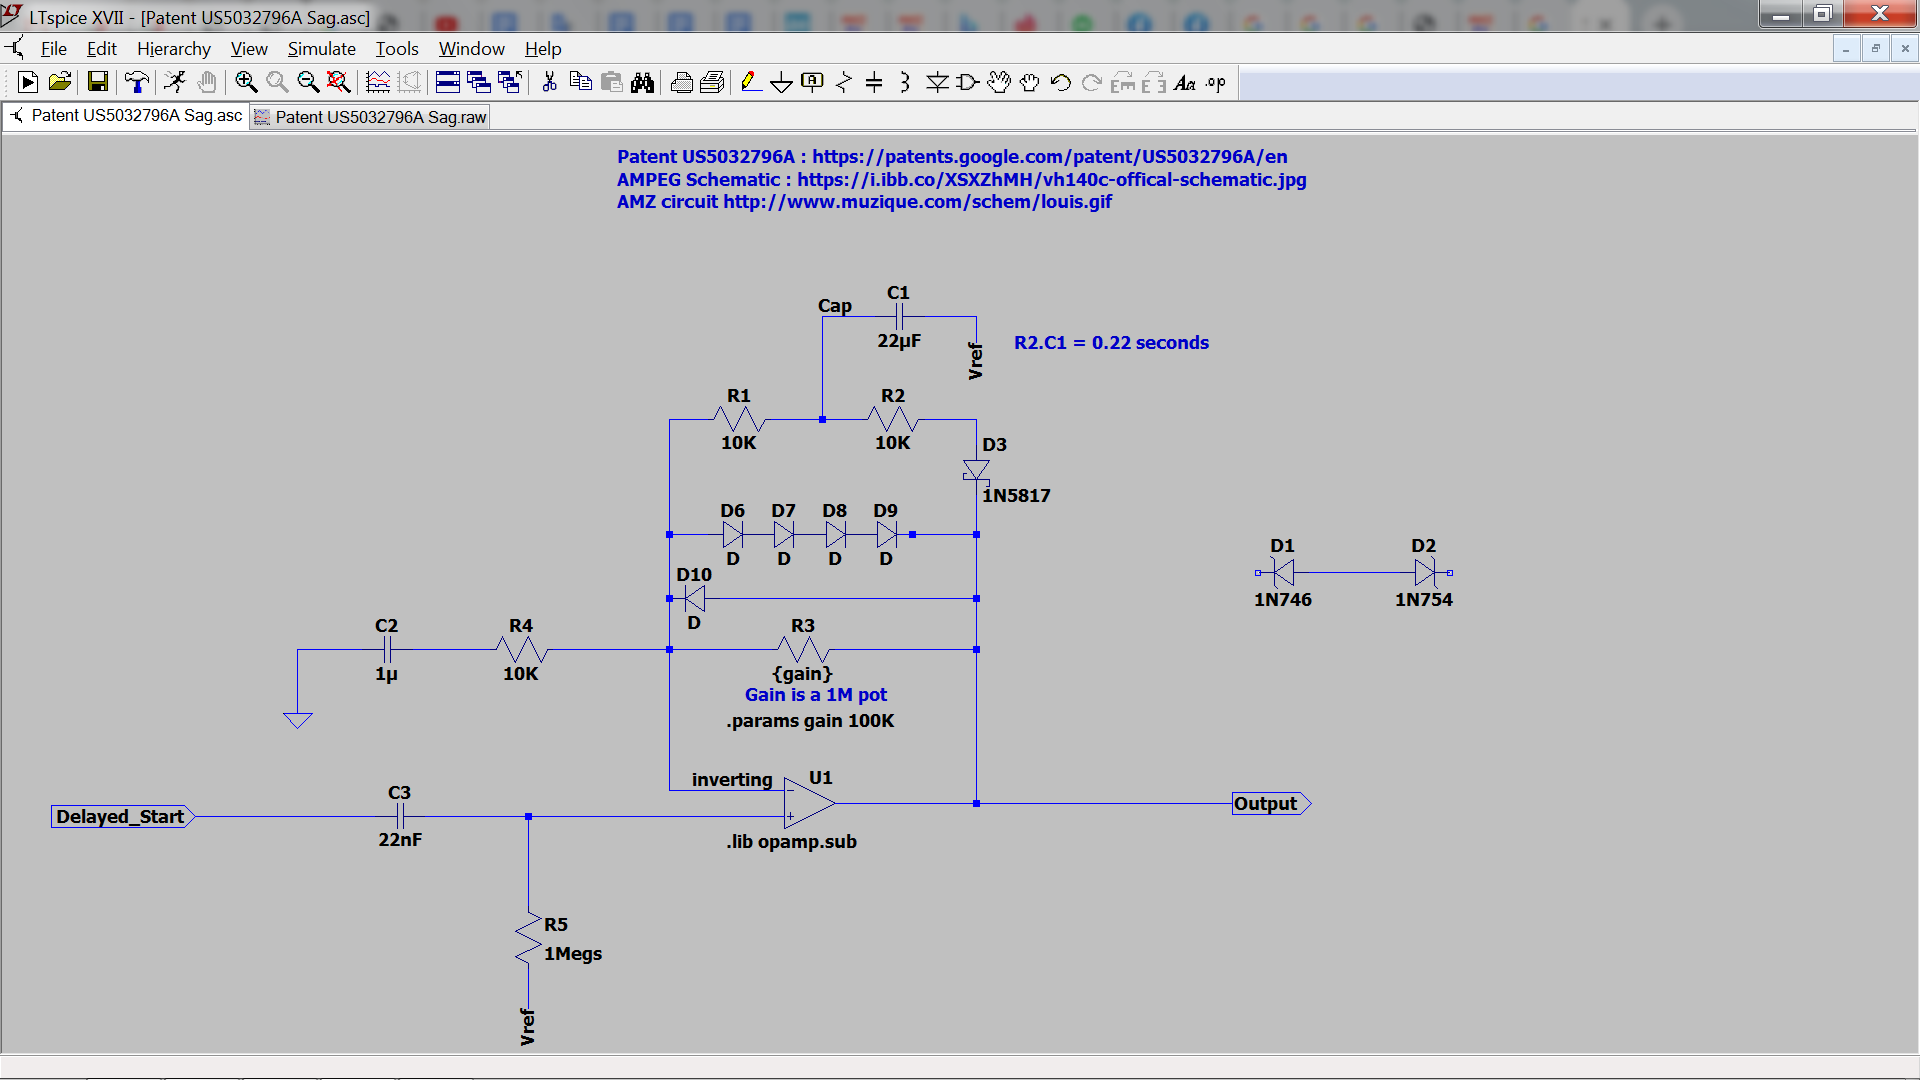Image resolution: width=1920 pixels, height=1080 pixels.
Task: Click the Tile windows horizontally icon
Action: (447, 83)
